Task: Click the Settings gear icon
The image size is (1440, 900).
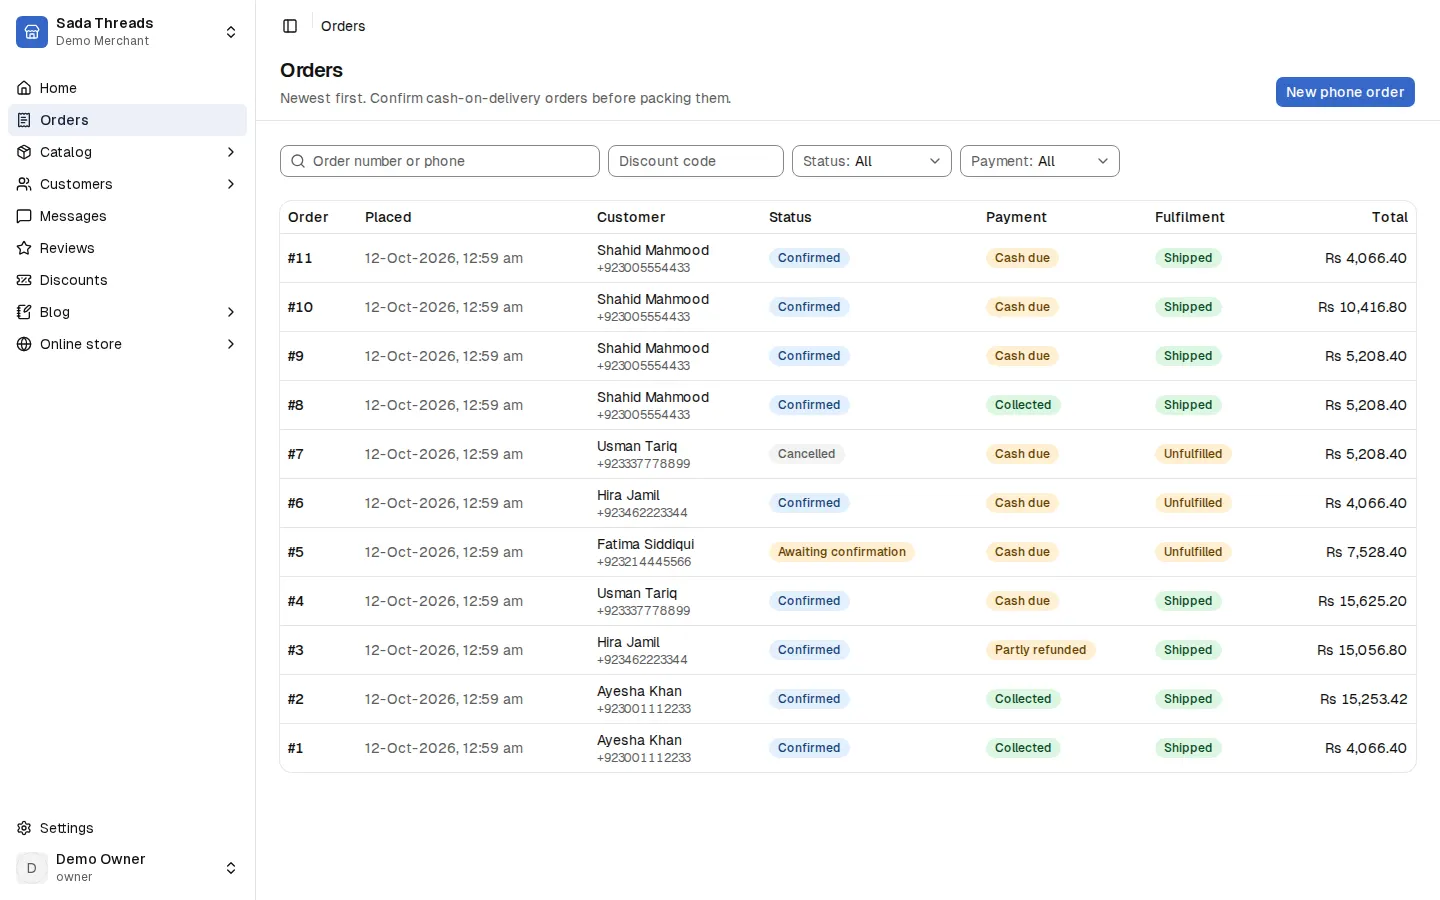Action: [x=24, y=828]
